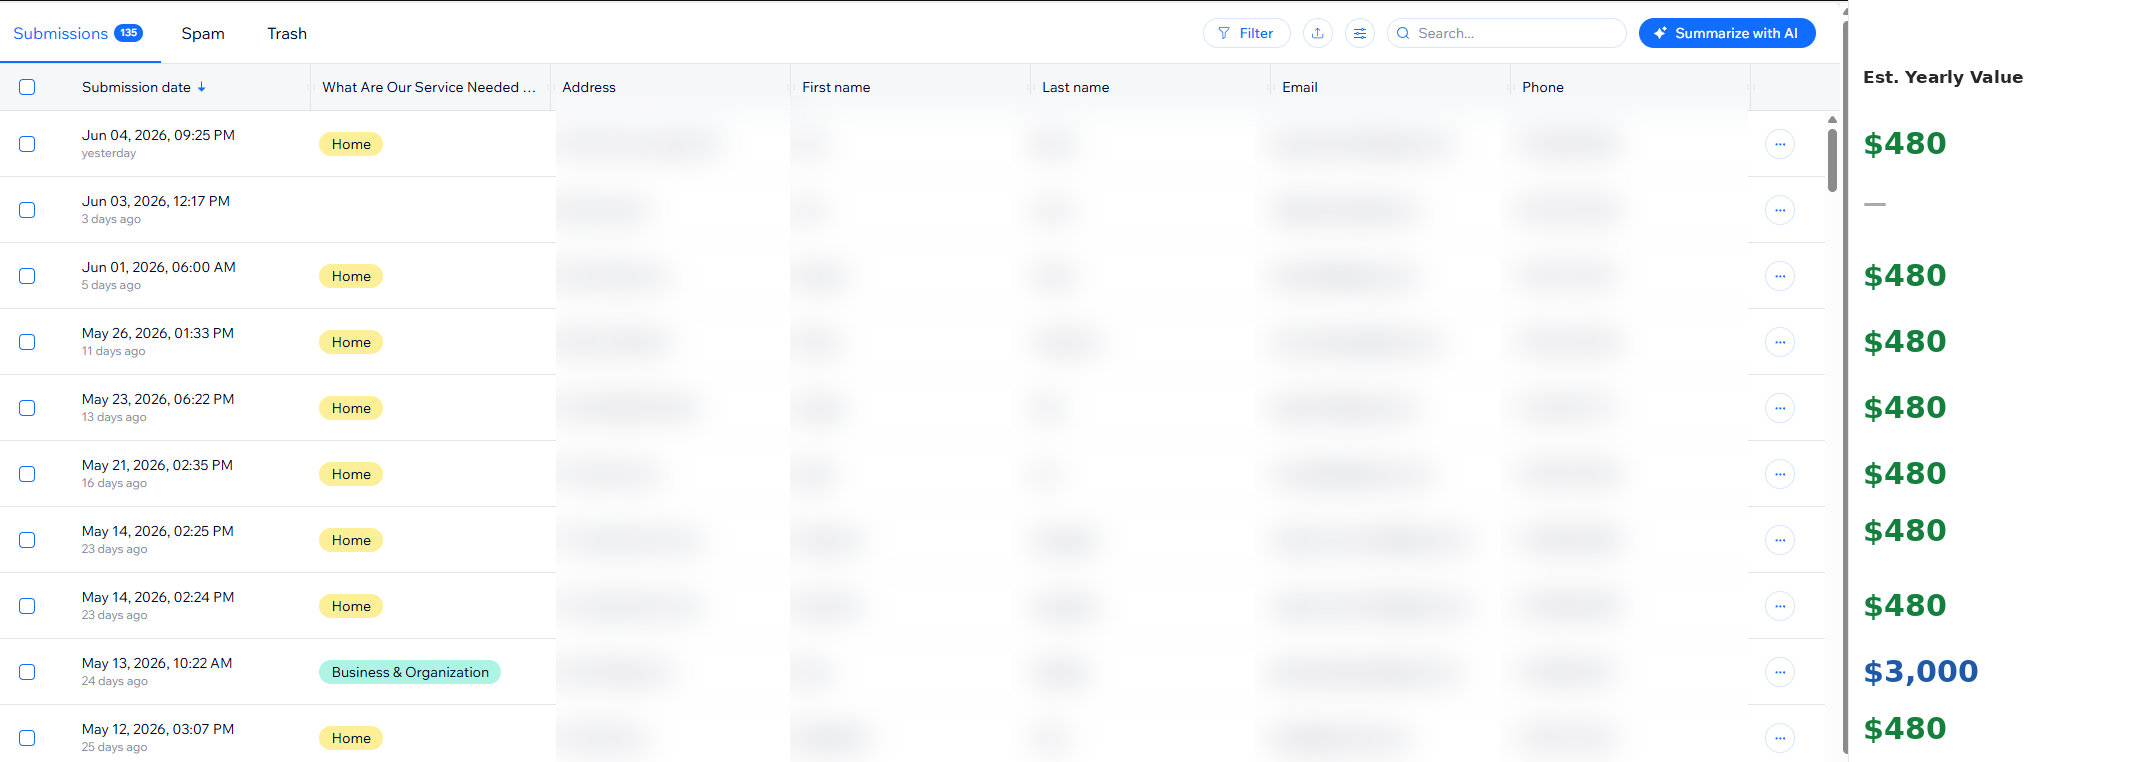
Task: Focus the Search input field
Action: (x=1506, y=33)
